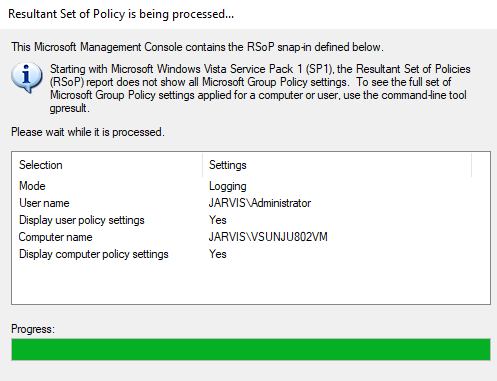Click the green progress bar

[251, 349]
